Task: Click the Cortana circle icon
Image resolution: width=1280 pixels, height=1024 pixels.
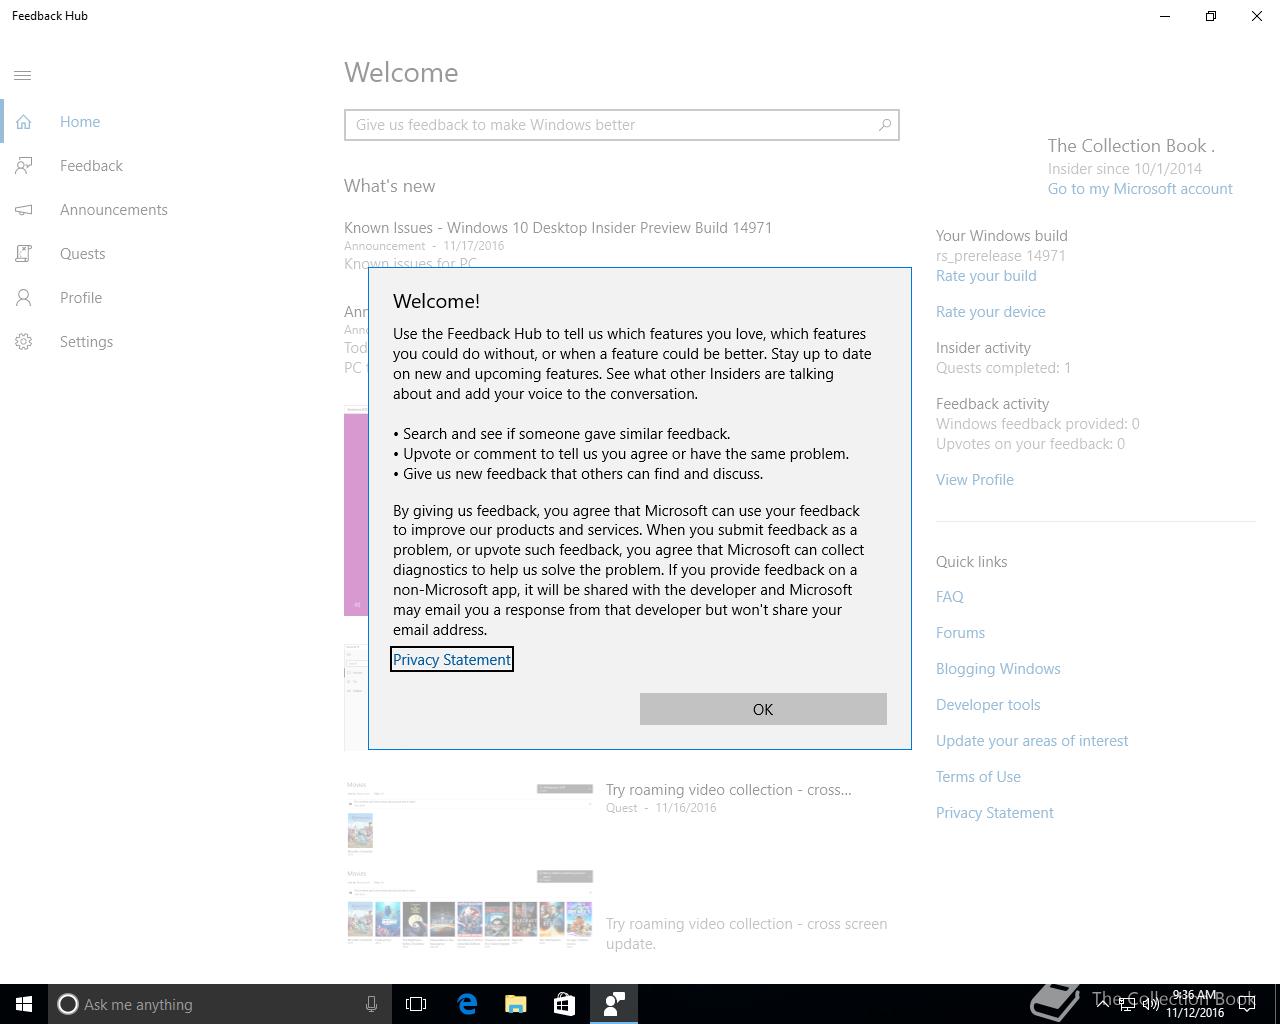Action: [67, 1004]
